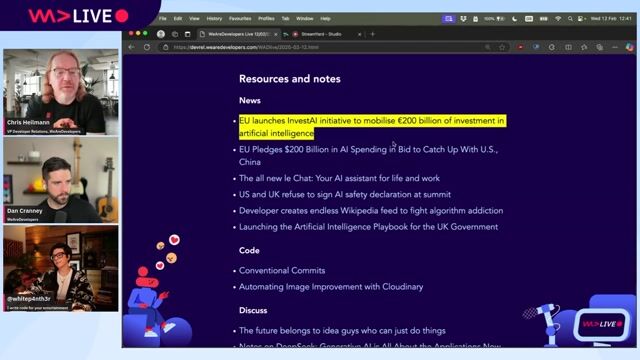
Task: Click the battery percentage indicator in menu bar
Action: click(494, 19)
